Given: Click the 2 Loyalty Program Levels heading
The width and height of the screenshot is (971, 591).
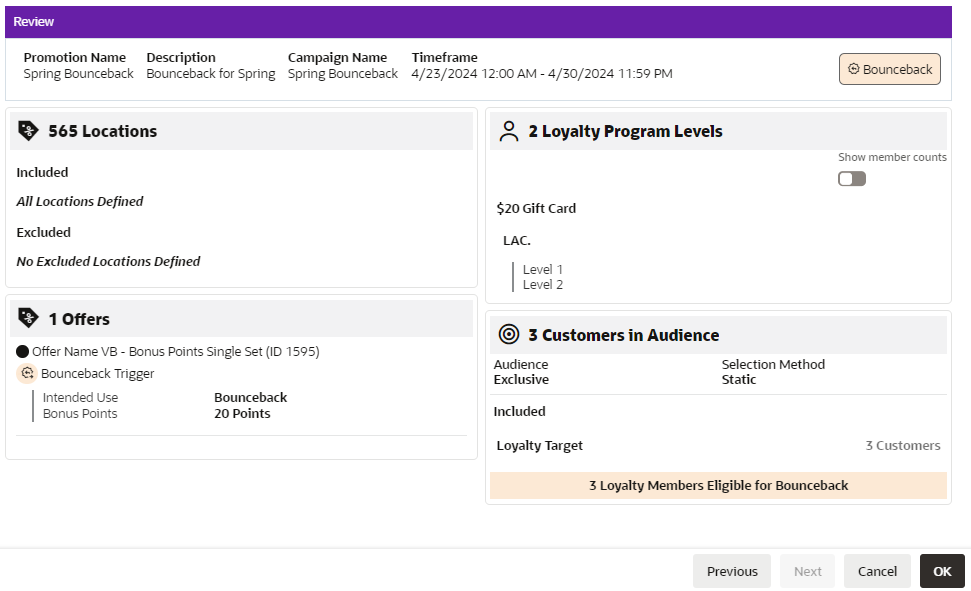Looking at the screenshot, I should [625, 131].
